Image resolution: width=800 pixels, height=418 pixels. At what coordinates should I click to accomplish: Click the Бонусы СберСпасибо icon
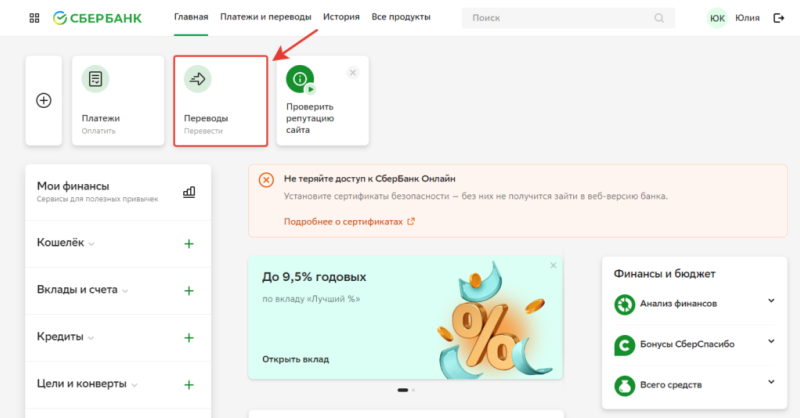pos(624,345)
